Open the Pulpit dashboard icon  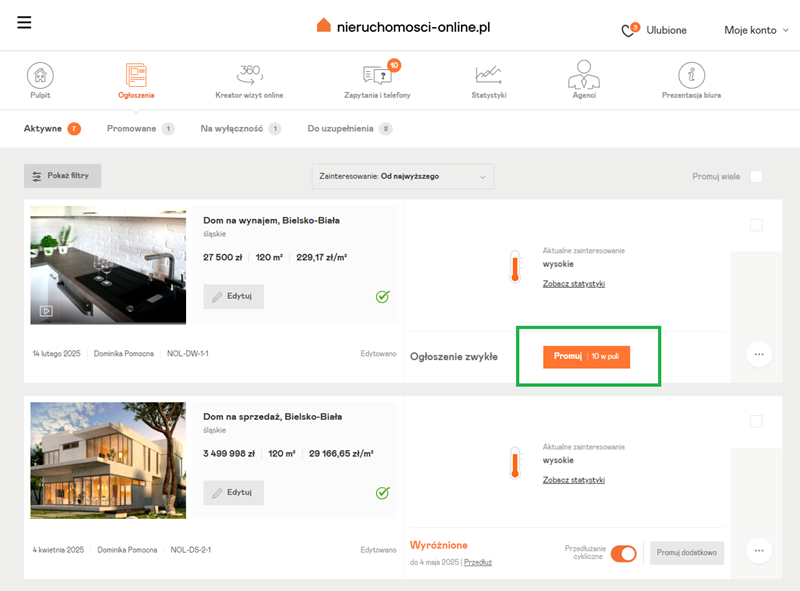point(40,75)
